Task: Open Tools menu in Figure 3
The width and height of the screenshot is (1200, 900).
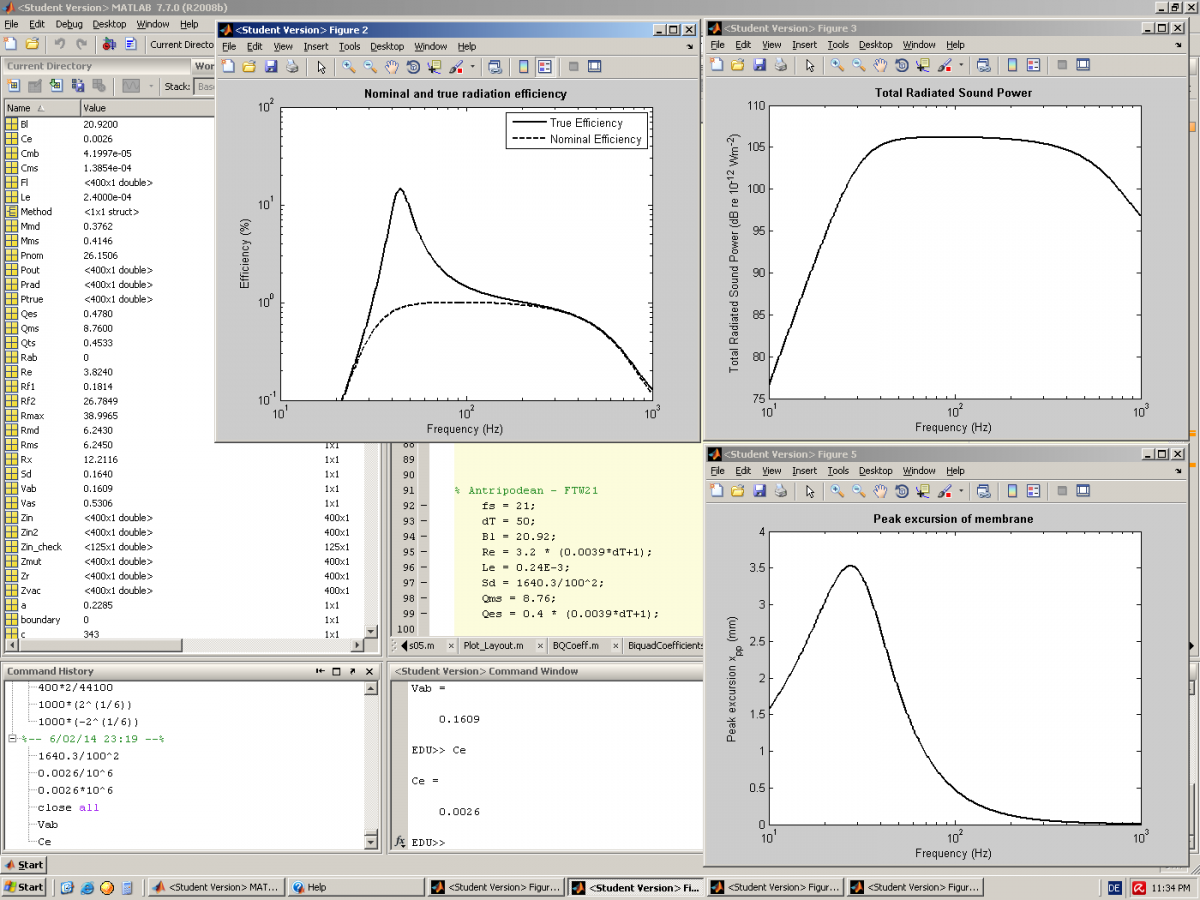Action: (x=838, y=45)
